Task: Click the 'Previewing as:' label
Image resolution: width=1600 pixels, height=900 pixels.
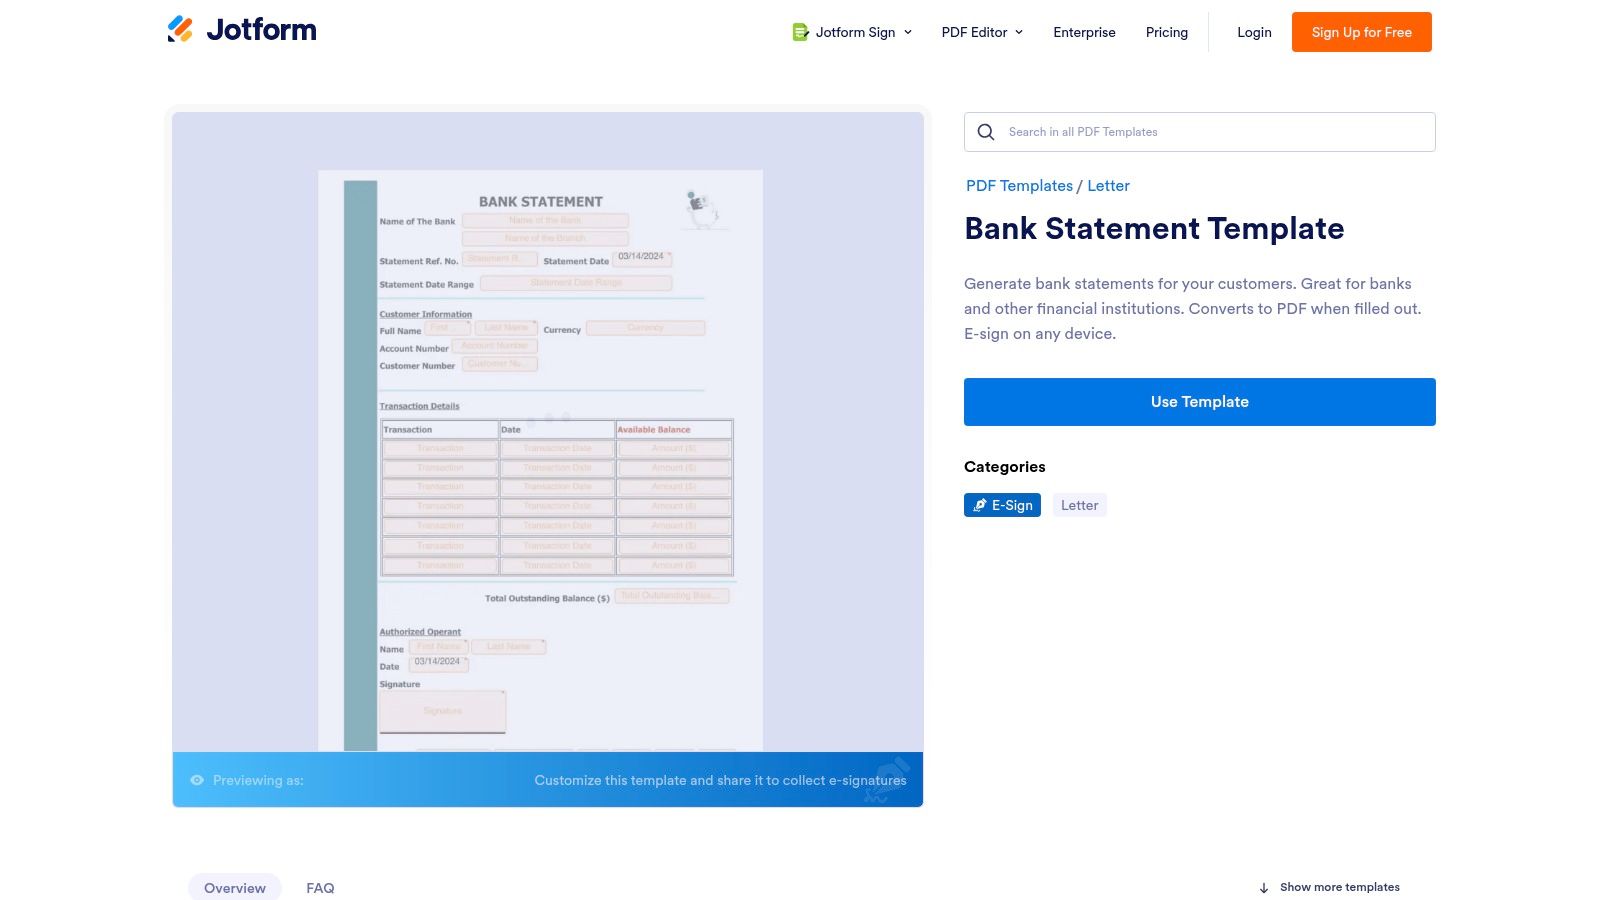Action: coord(258,780)
